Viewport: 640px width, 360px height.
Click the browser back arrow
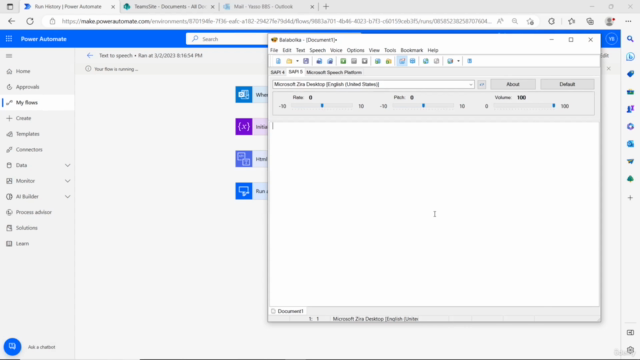tap(11, 21)
